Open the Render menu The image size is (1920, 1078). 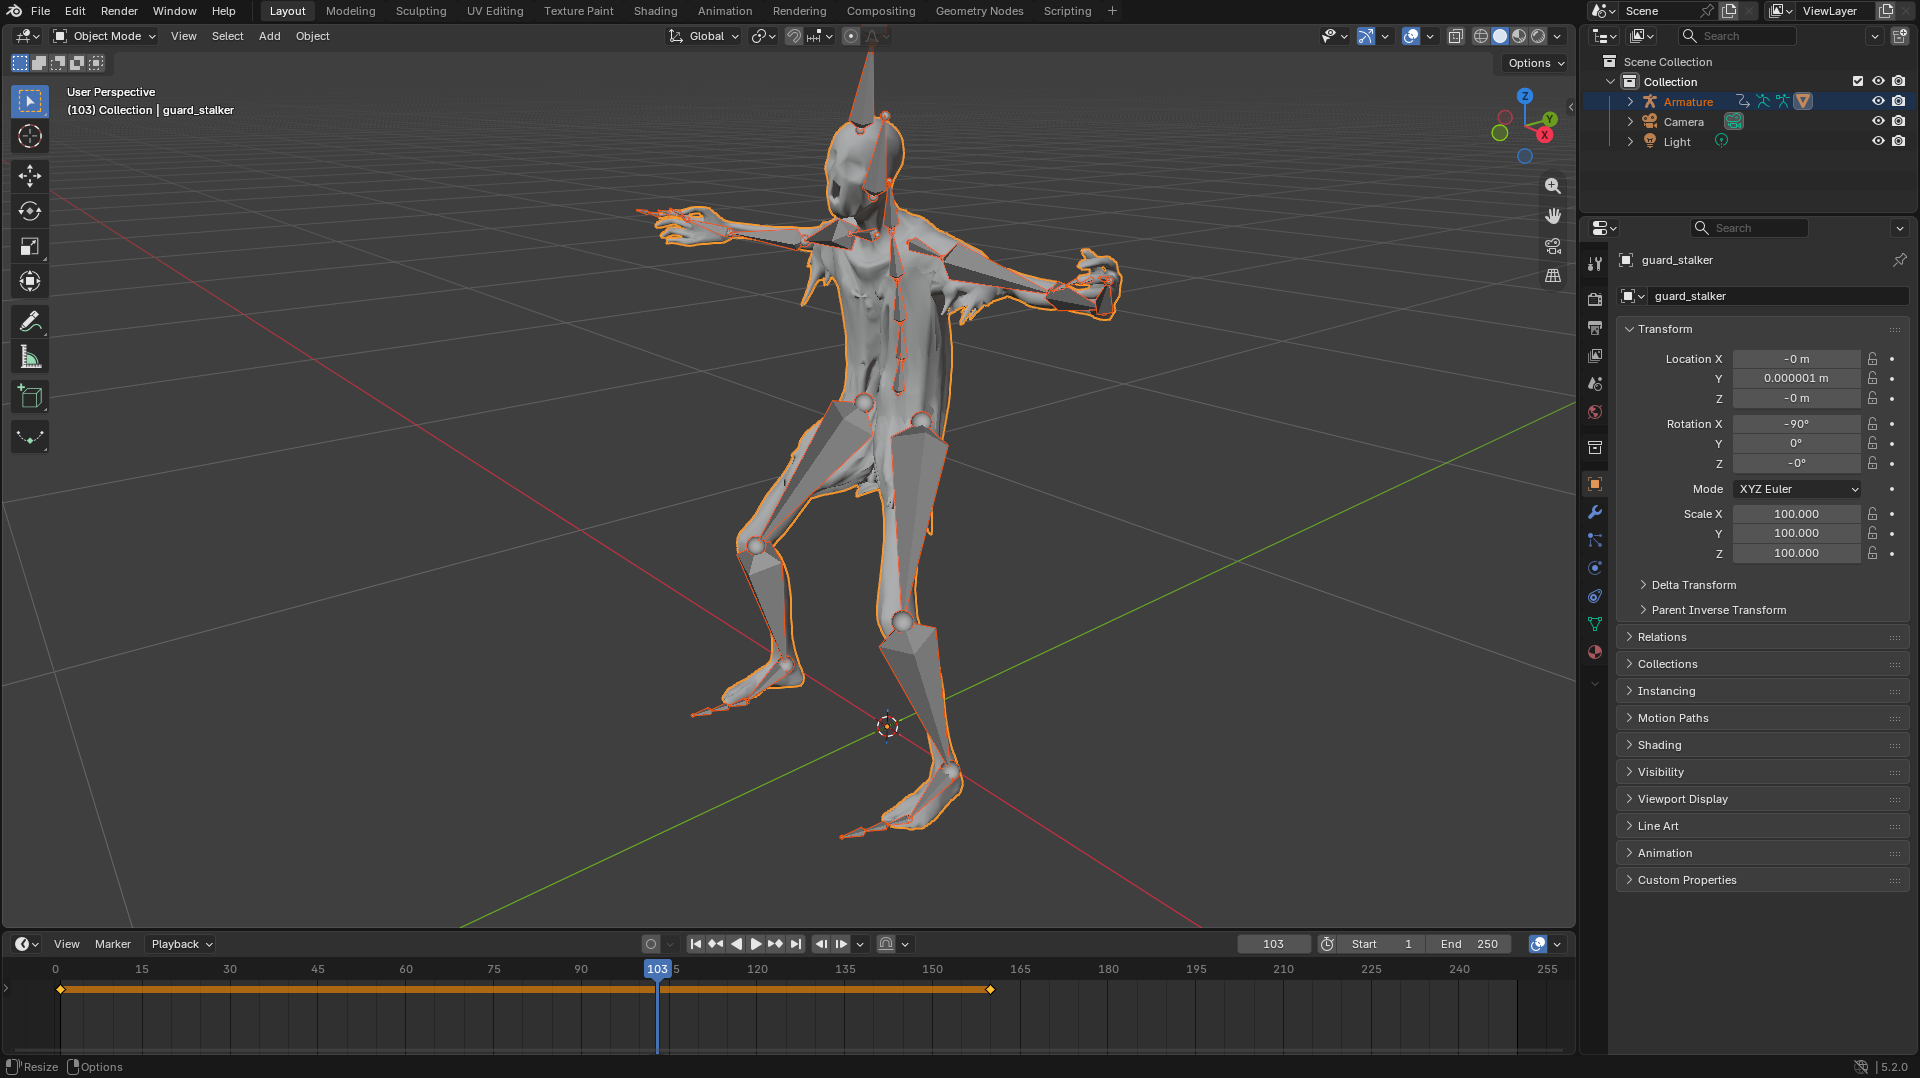(x=119, y=11)
